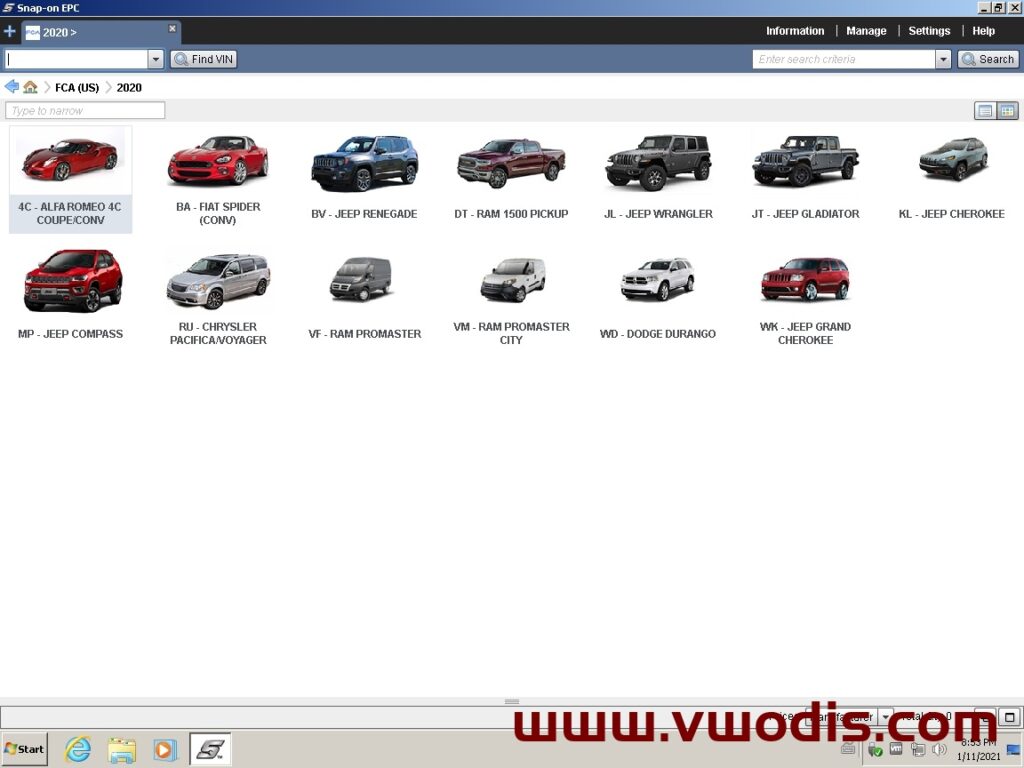Click 'RU - CHRYSLER PACIFICA/VOYAGER' label
The image size is (1024, 768).
217,333
